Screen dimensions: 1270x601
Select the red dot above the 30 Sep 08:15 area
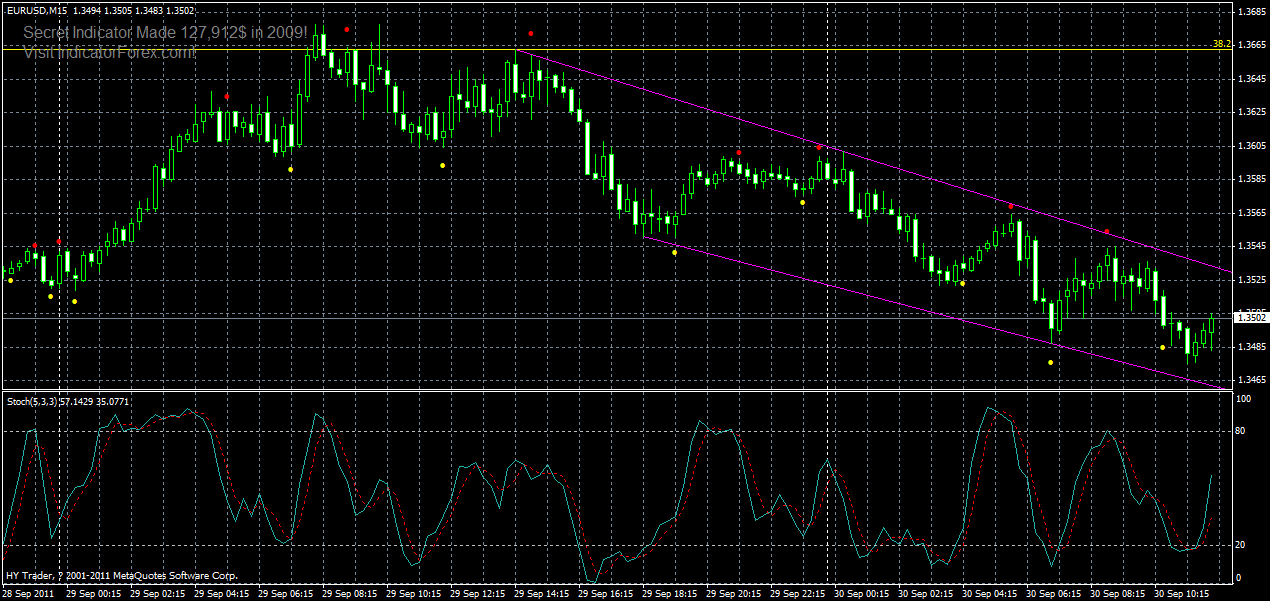(x=1106, y=230)
